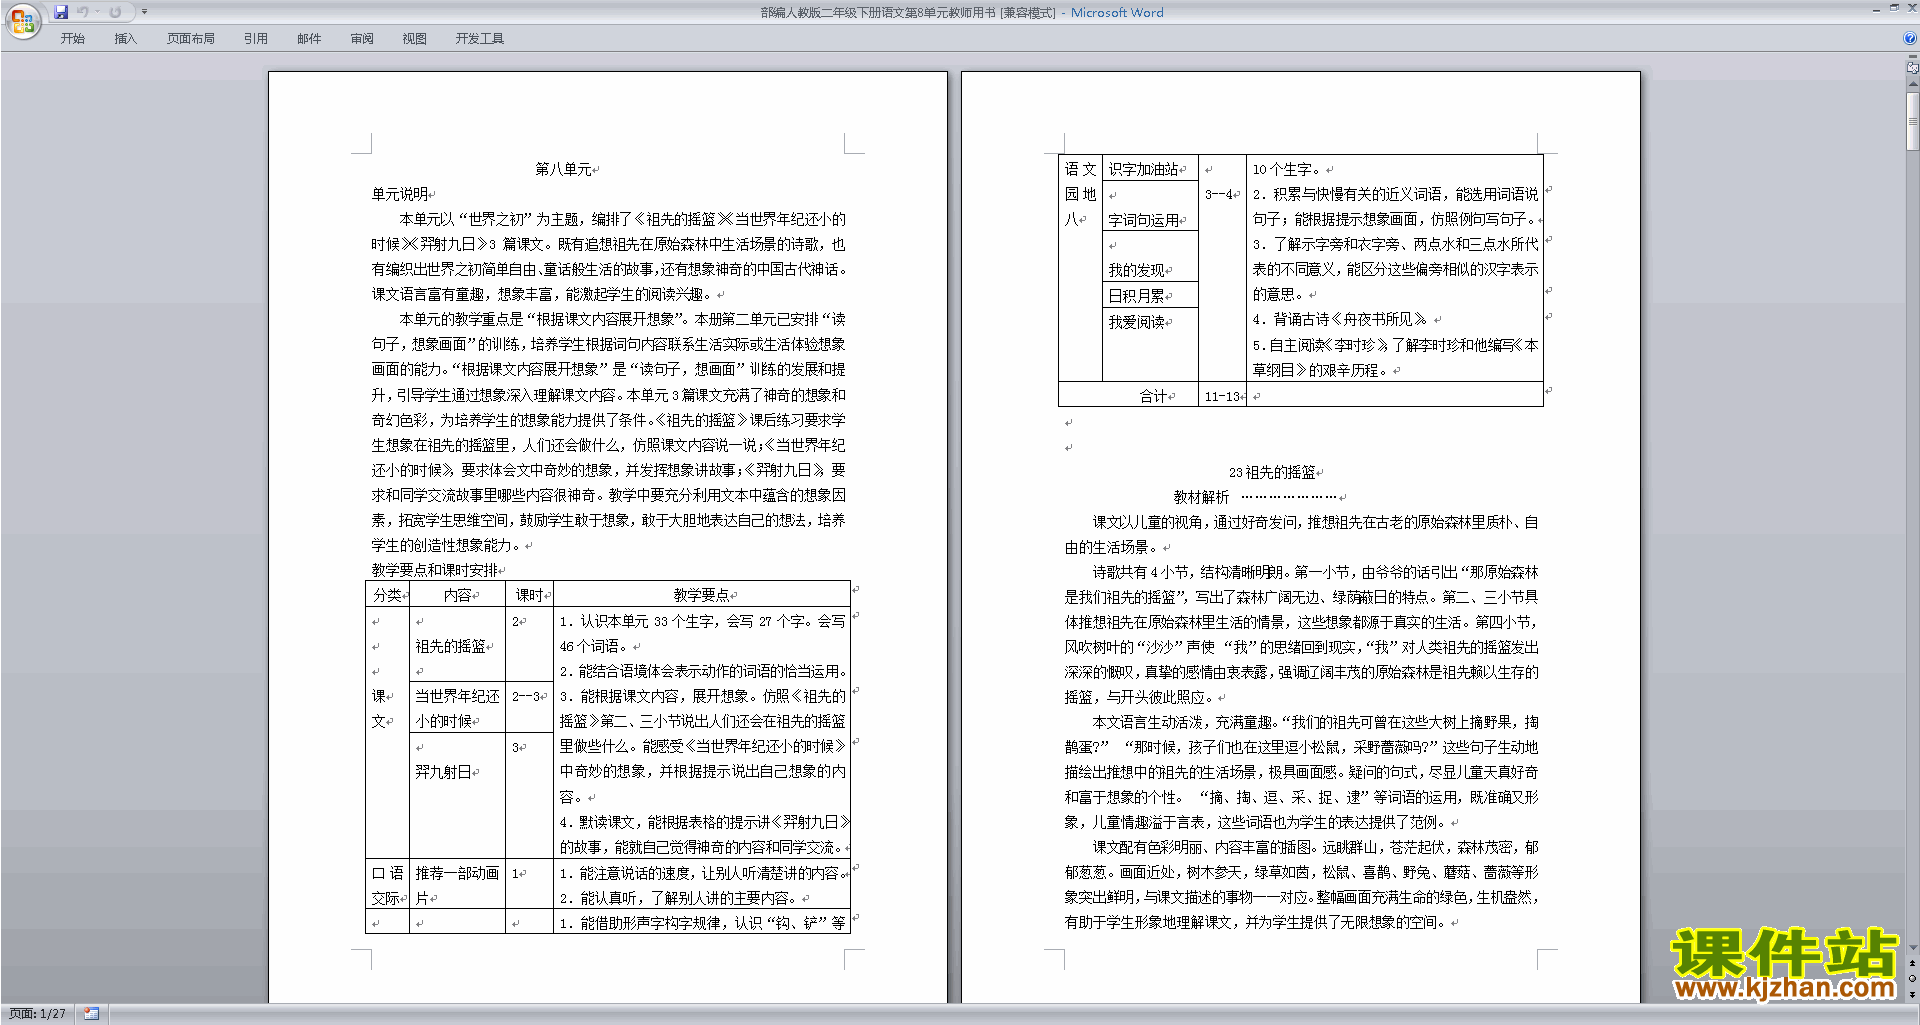Click the vertical scrollbar down arrow

pyautogui.click(x=1912, y=948)
